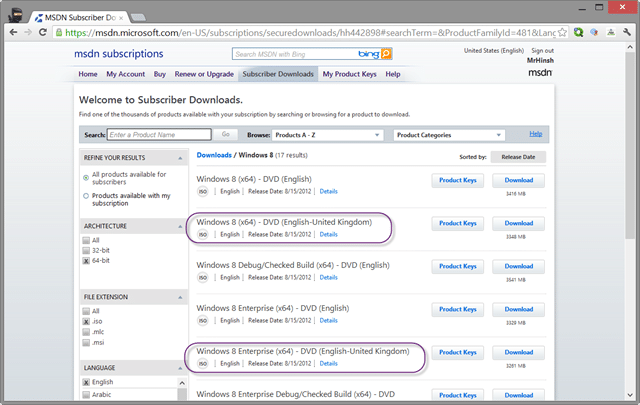This screenshot has height=405, width=640.
Task: Open the Buy nav item
Action: point(160,74)
